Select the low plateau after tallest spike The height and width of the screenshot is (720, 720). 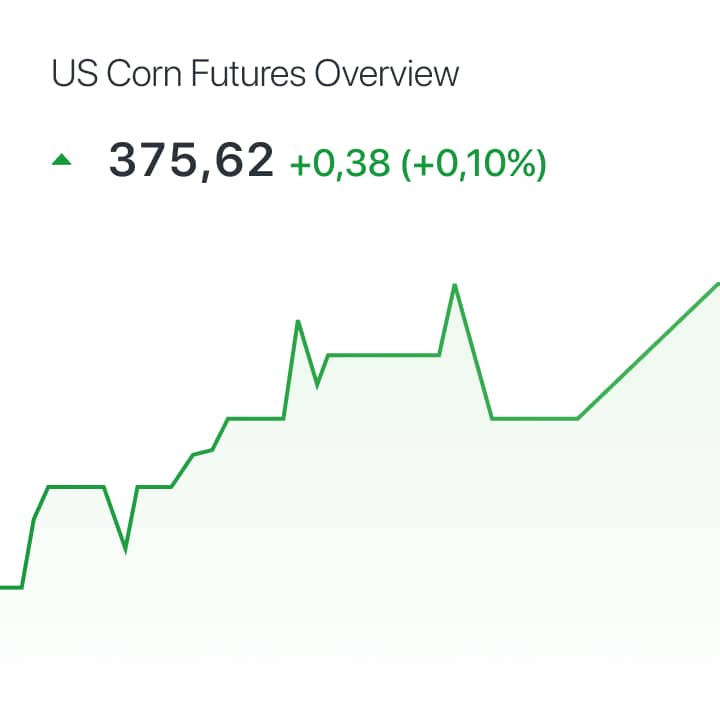tap(535, 418)
